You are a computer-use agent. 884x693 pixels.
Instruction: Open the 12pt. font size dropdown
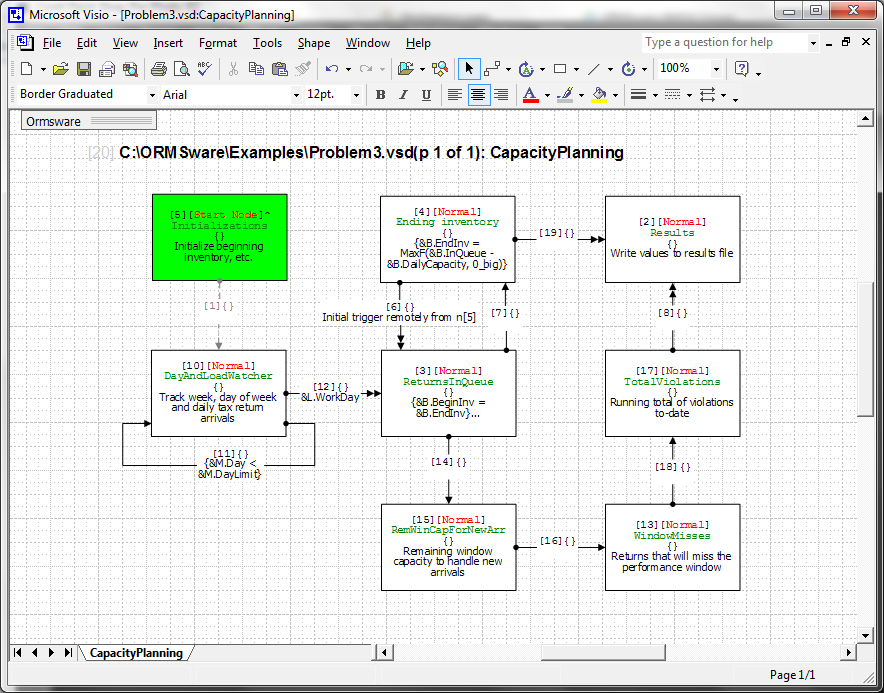click(356, 95)
